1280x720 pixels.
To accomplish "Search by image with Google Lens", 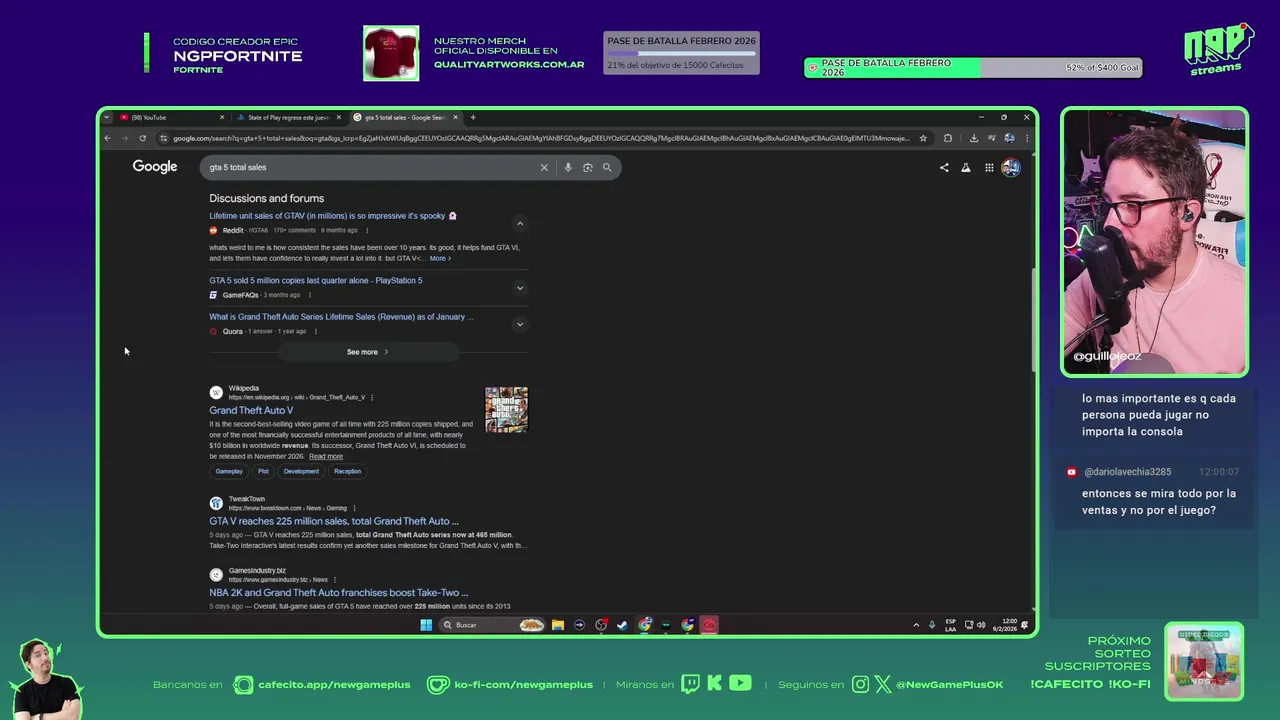I will click(x=587, y=167).
